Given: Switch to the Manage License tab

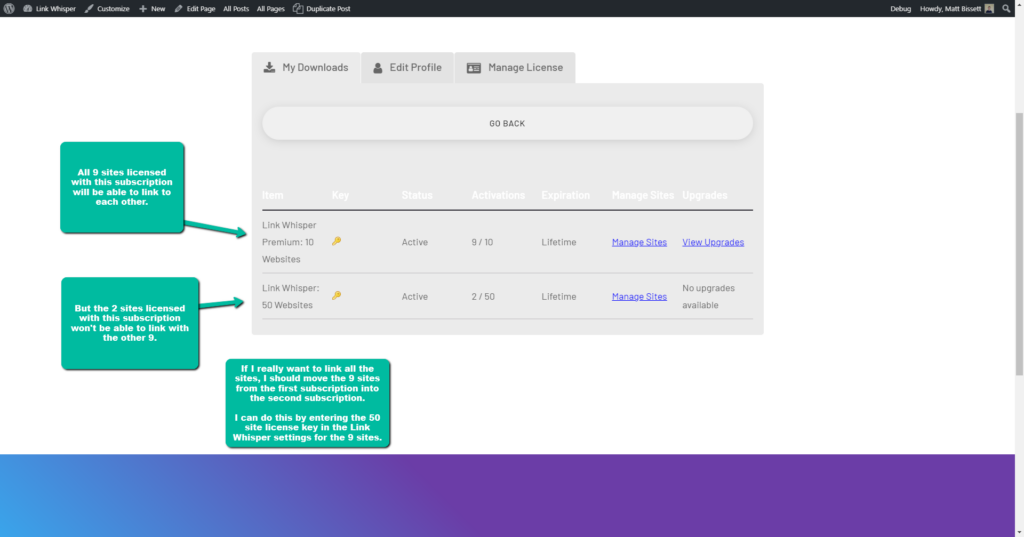Looking at the screenshot, I should (x=515, y=67).
